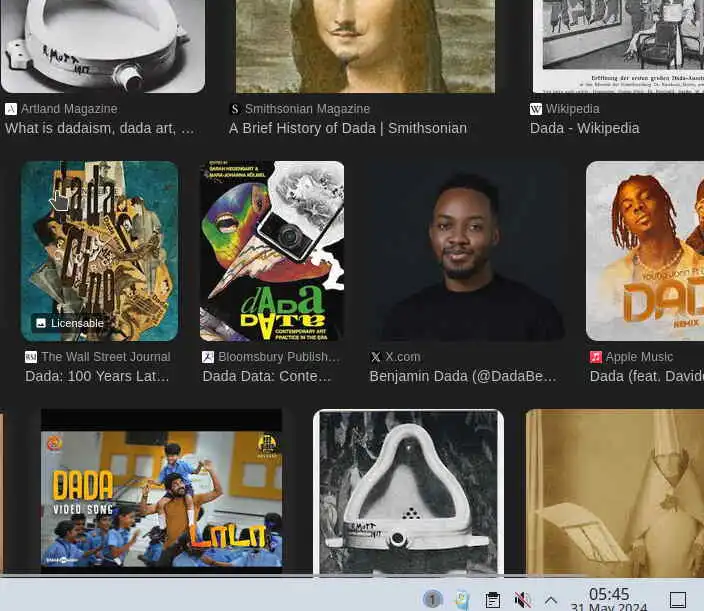
Task: Open the clipboard icon in the system tray
Action: (493, 600)
